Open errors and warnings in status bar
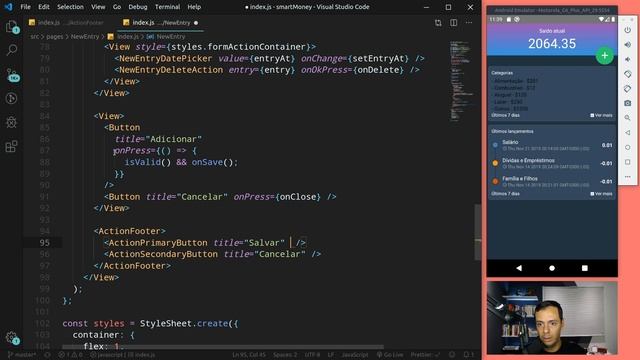Image resolution: width=640 pixels, height=360 pixels. click(x=70, y=355)
